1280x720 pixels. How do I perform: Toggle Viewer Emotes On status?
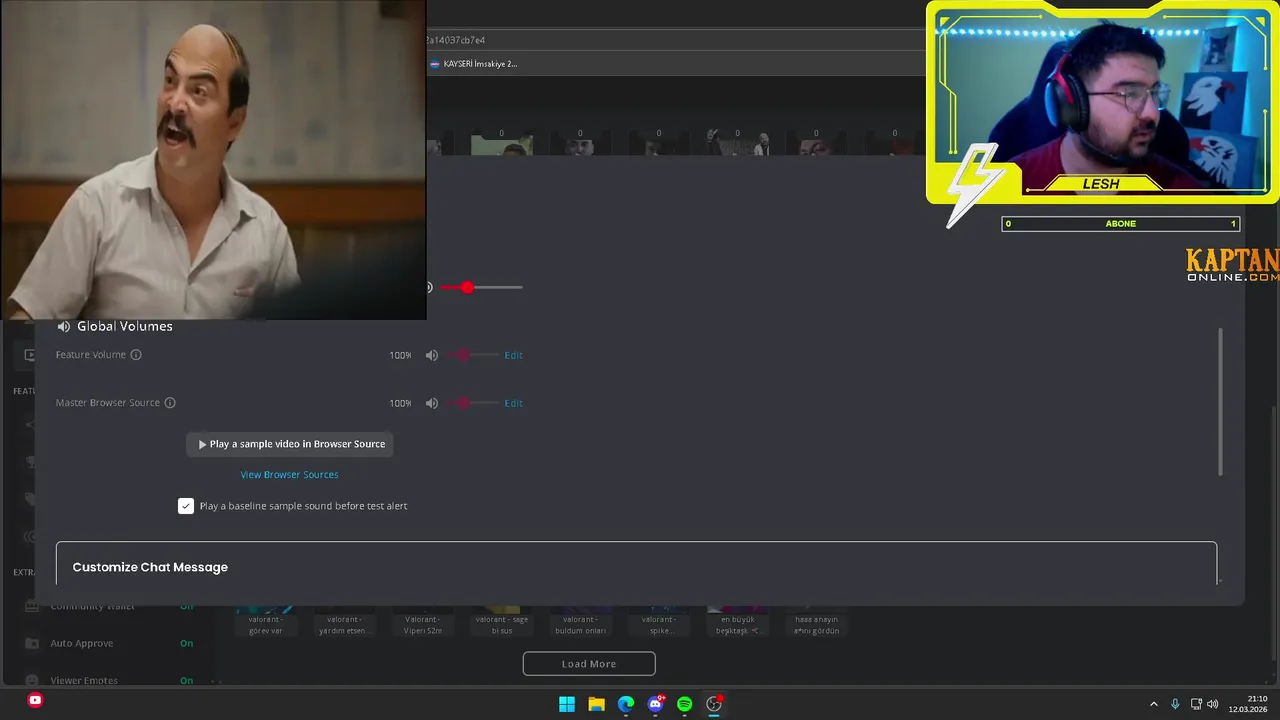pos(186,680)
